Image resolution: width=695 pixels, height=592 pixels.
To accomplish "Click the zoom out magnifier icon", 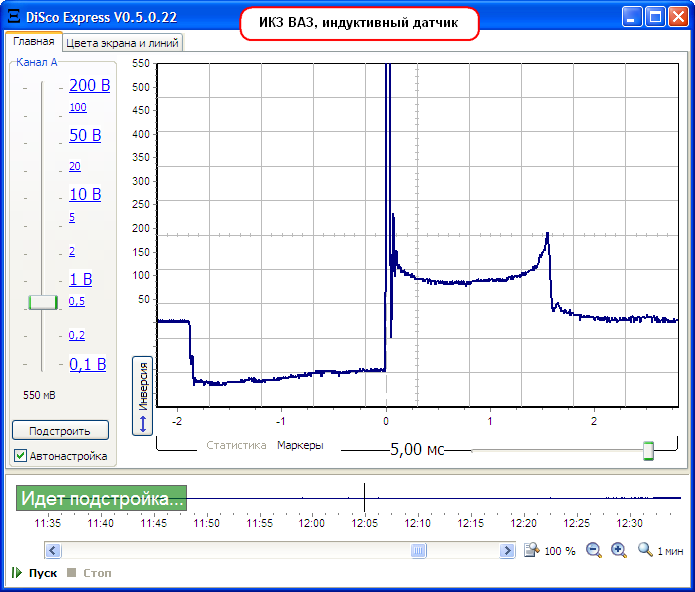I will tap(594, 550).
